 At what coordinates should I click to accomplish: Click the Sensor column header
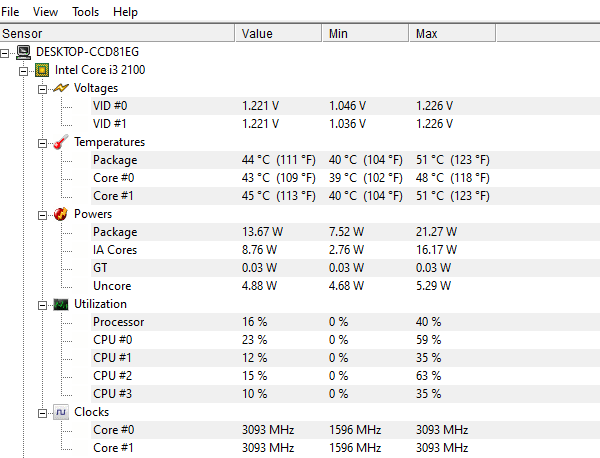point(117,33)
